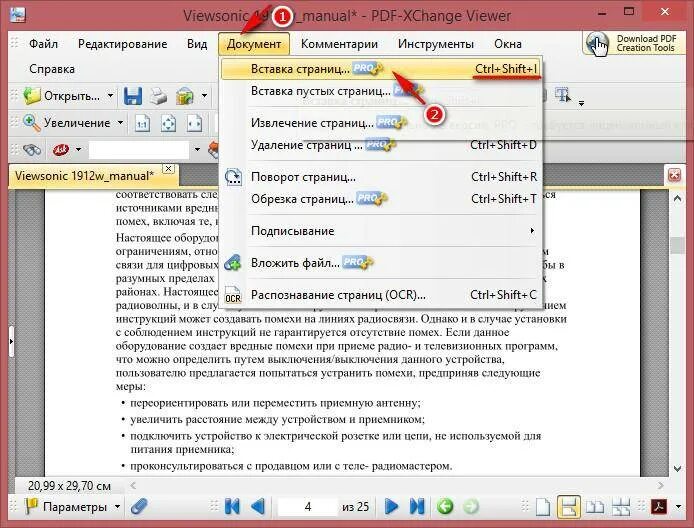Go back to previous view
This screenshot has width=694, height=528.
pos(445,506)
